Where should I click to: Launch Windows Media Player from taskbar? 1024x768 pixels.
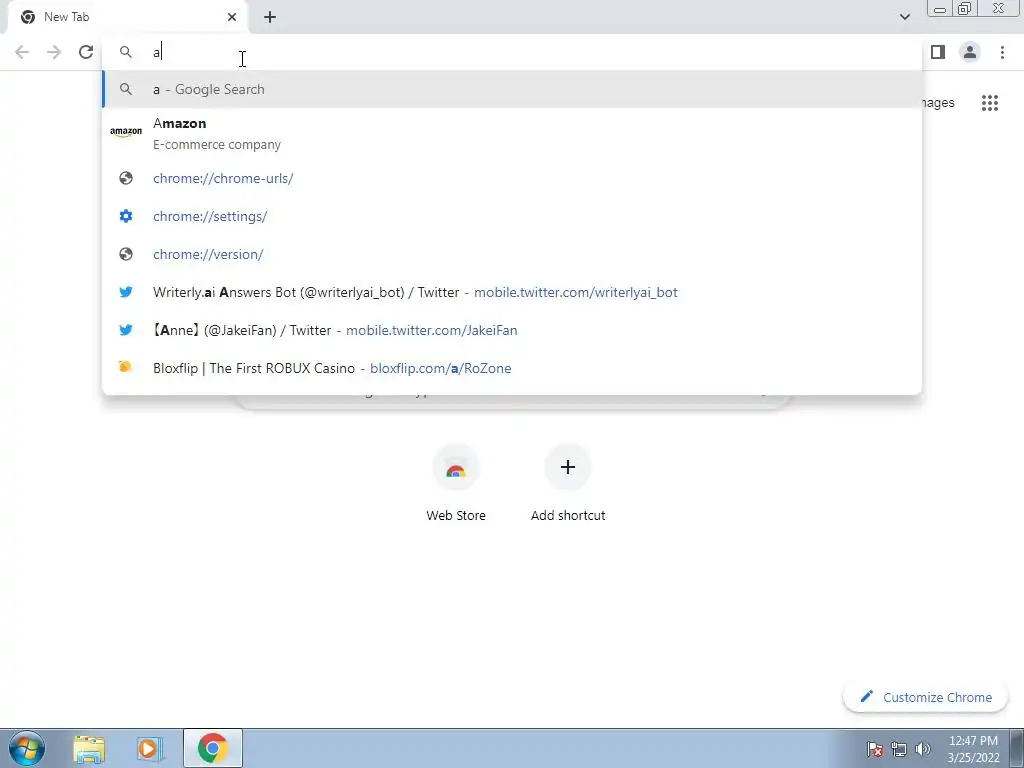(150, 748)
